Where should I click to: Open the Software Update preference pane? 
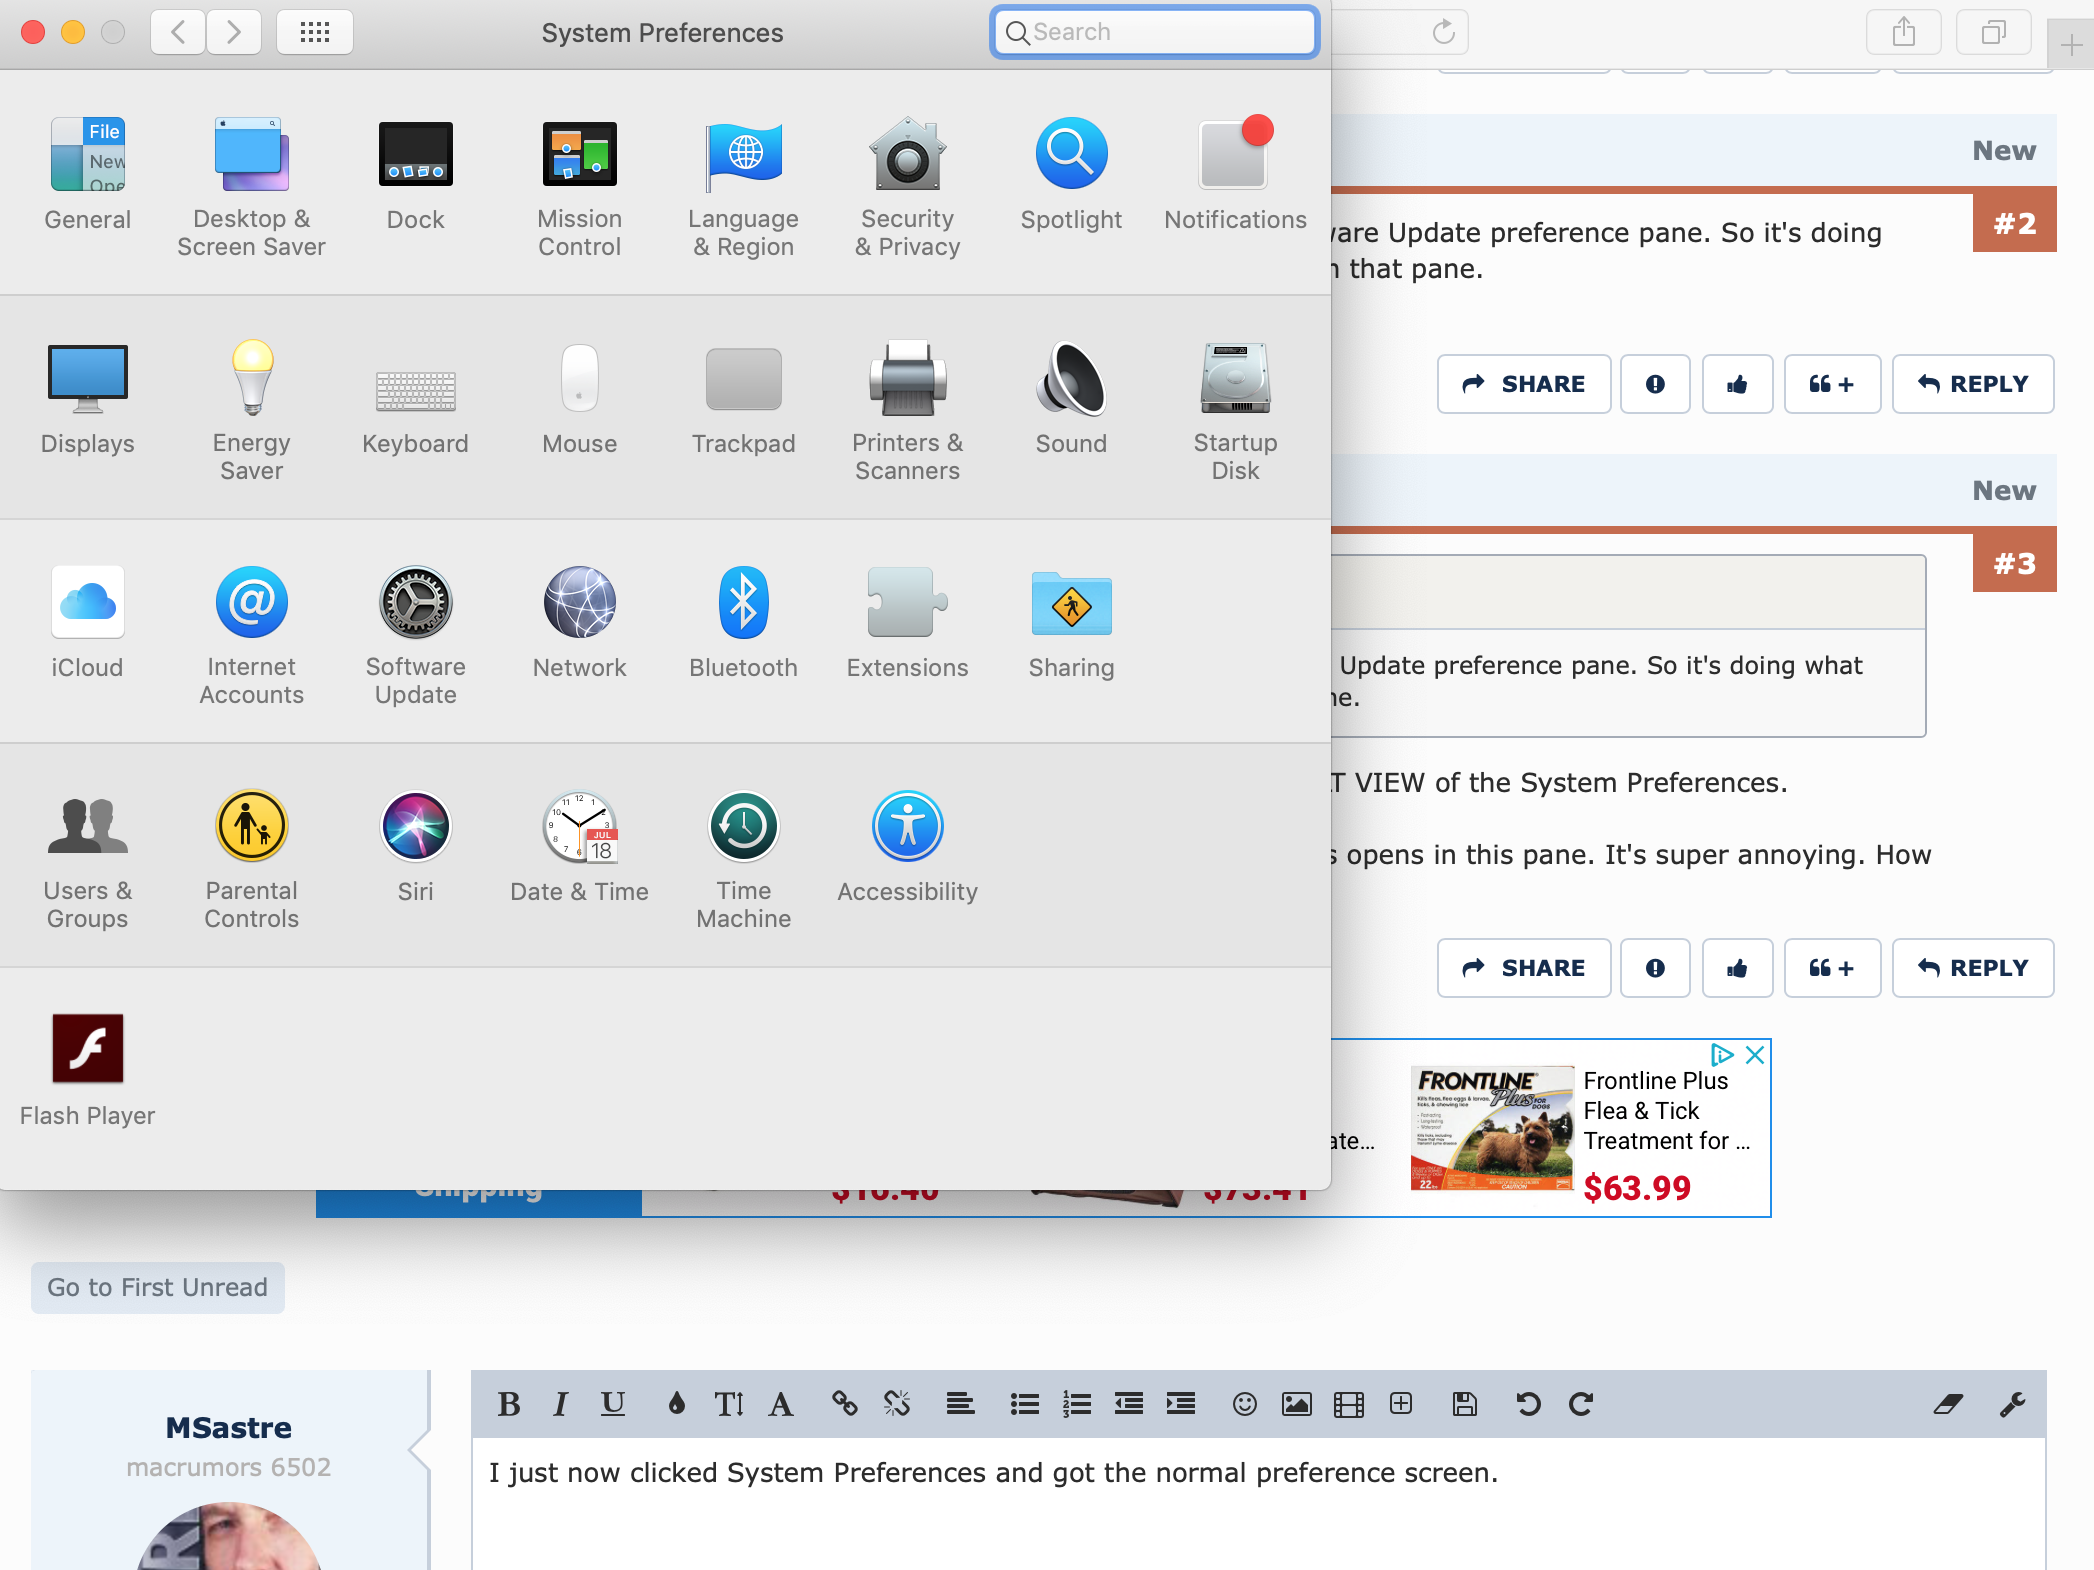coord(415,604)
